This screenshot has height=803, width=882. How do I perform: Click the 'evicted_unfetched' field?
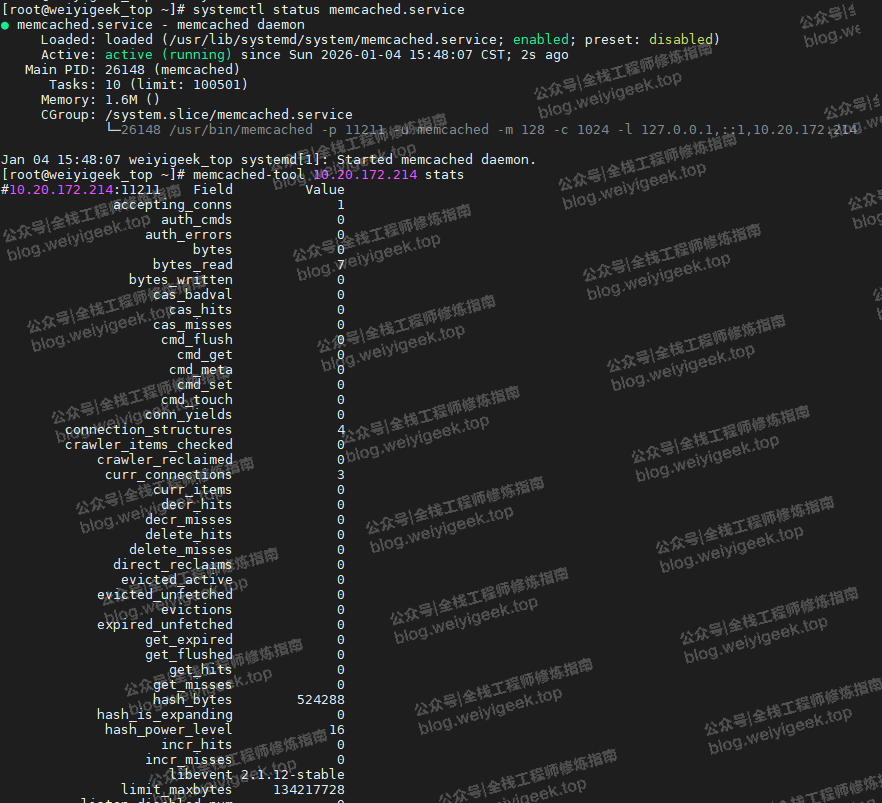(165, 595)
